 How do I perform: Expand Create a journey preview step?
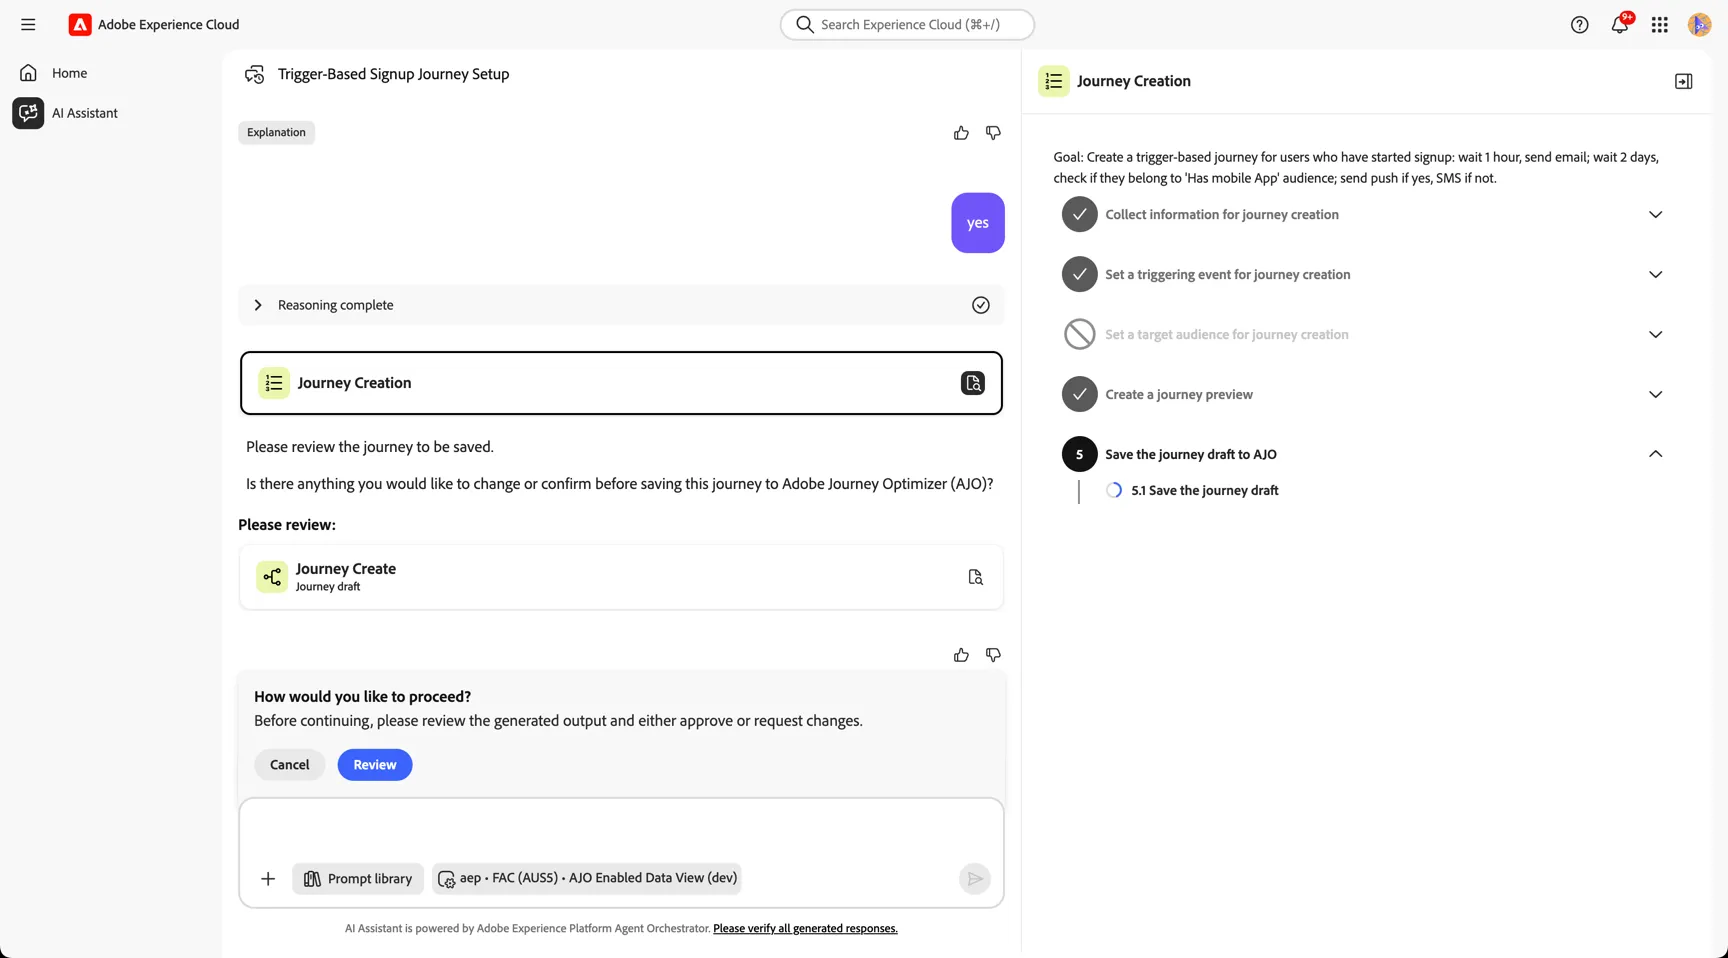[x=1655, y=395]
